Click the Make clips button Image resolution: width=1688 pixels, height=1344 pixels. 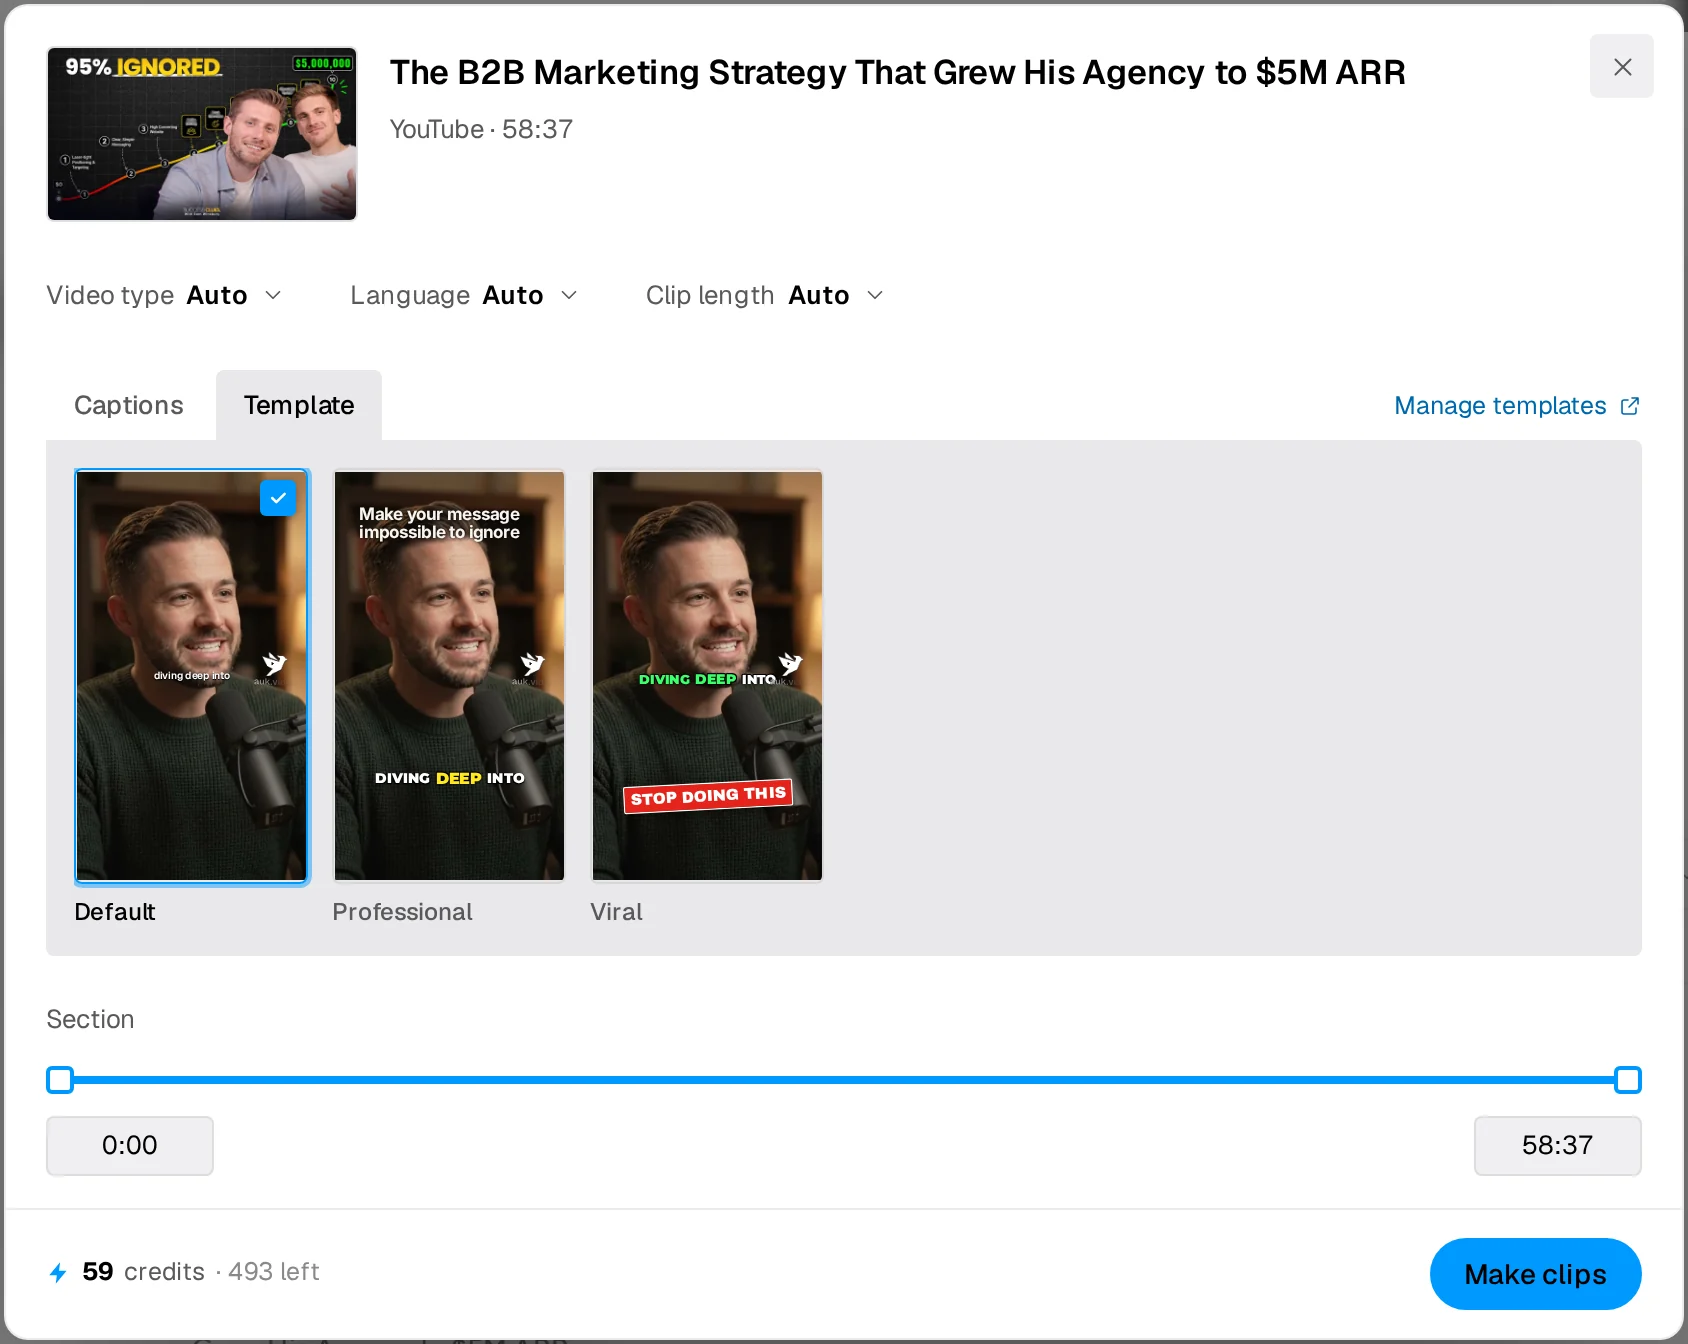[x=1535, y=1274]
